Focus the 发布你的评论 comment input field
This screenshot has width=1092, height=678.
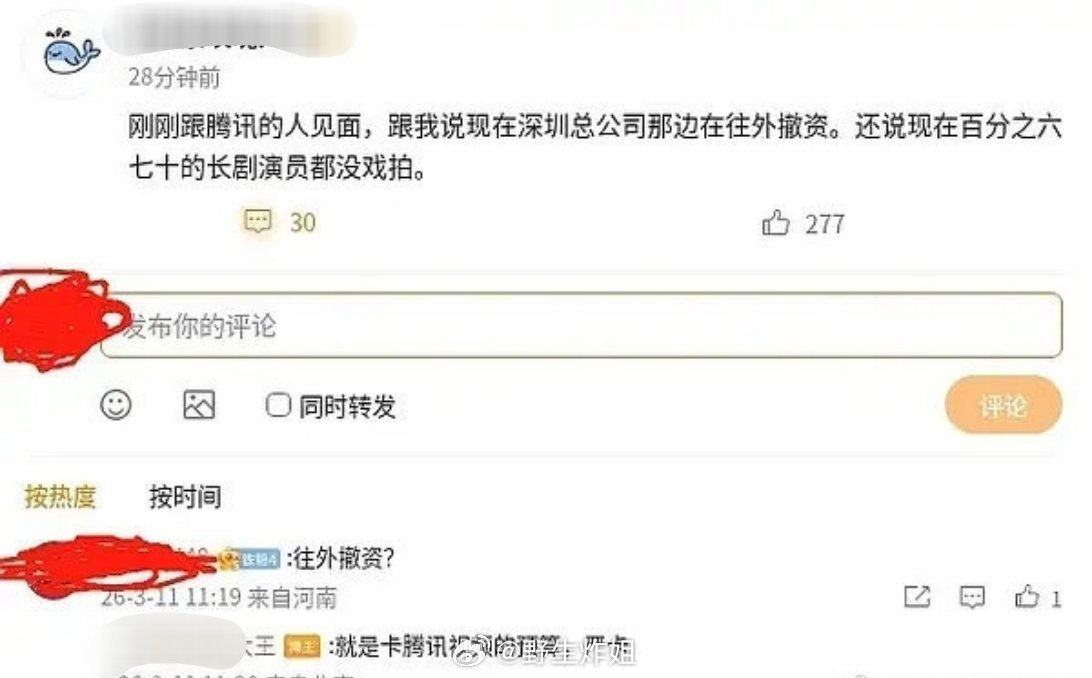(582, 325)
